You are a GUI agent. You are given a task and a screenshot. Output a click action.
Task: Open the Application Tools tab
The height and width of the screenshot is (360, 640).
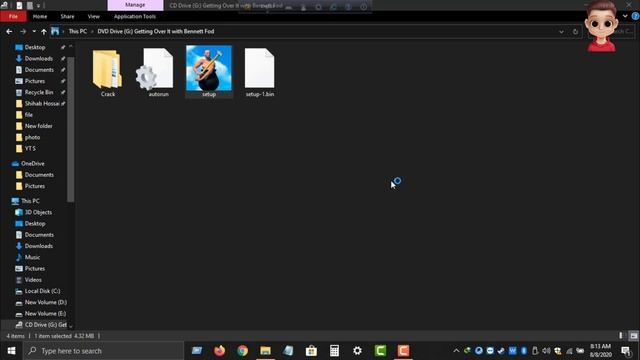pyautogui.click(x=135, y=16)
